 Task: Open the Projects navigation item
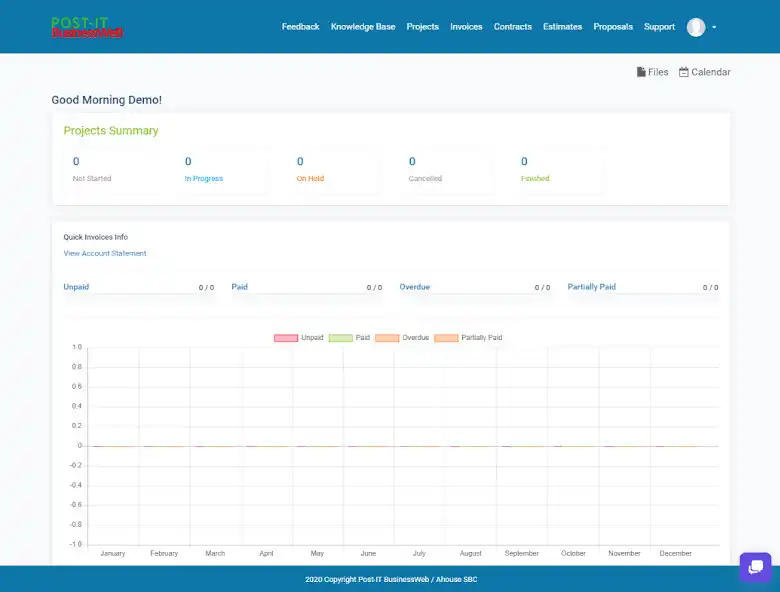(x=422, y=27)
